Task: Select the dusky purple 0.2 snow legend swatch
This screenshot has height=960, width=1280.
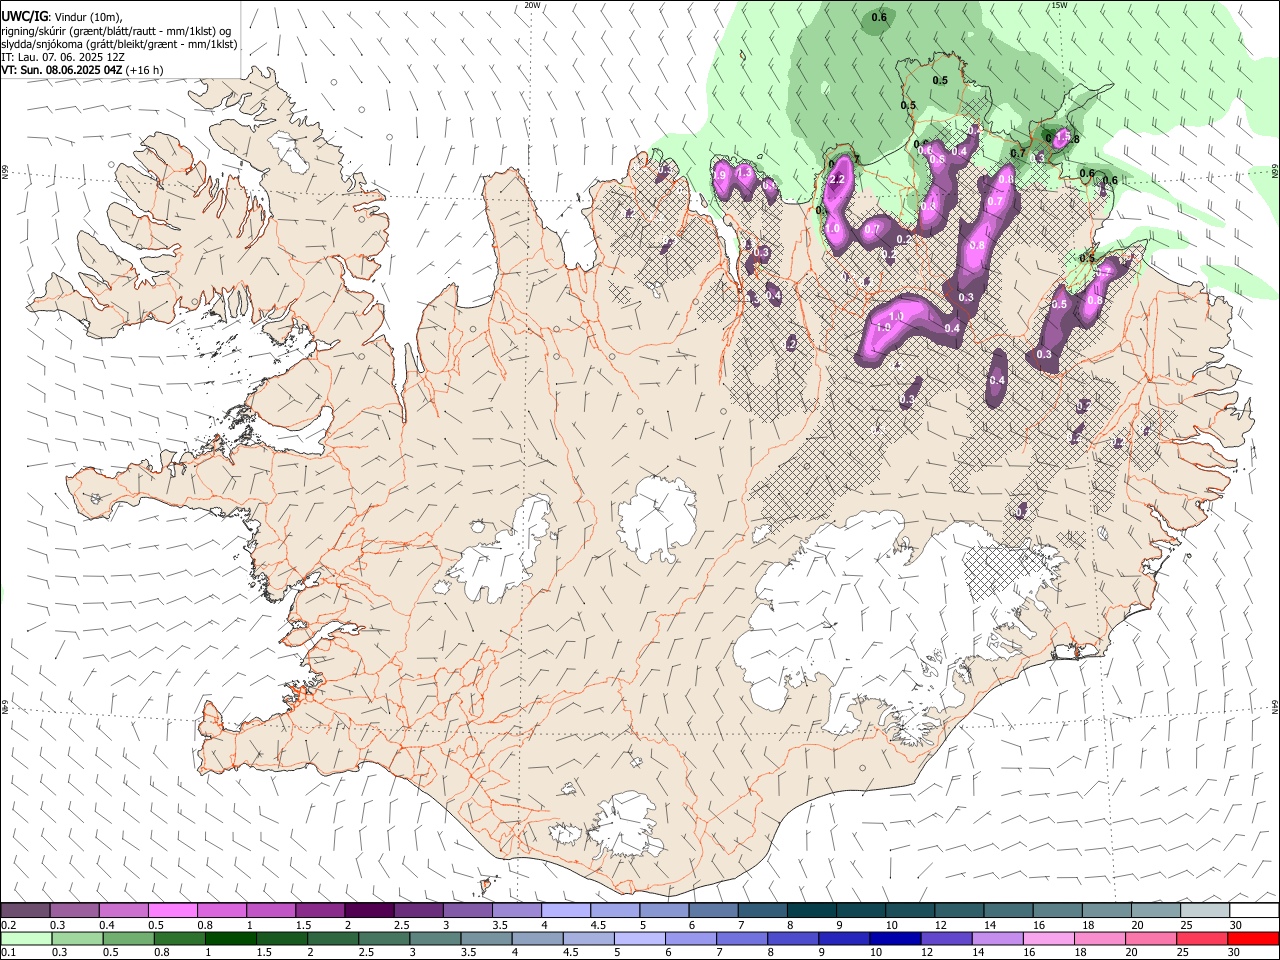Action: coord(25,910)
